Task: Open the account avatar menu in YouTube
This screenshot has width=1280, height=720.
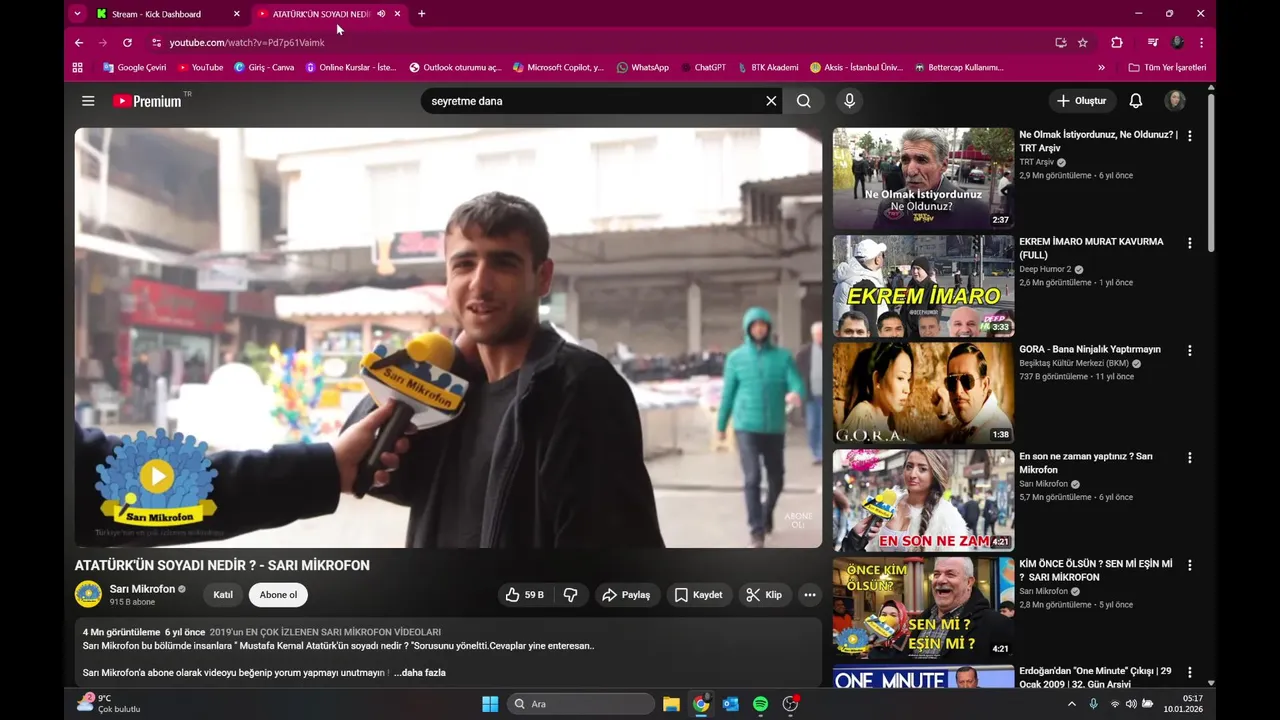Action: point(1175,101)
